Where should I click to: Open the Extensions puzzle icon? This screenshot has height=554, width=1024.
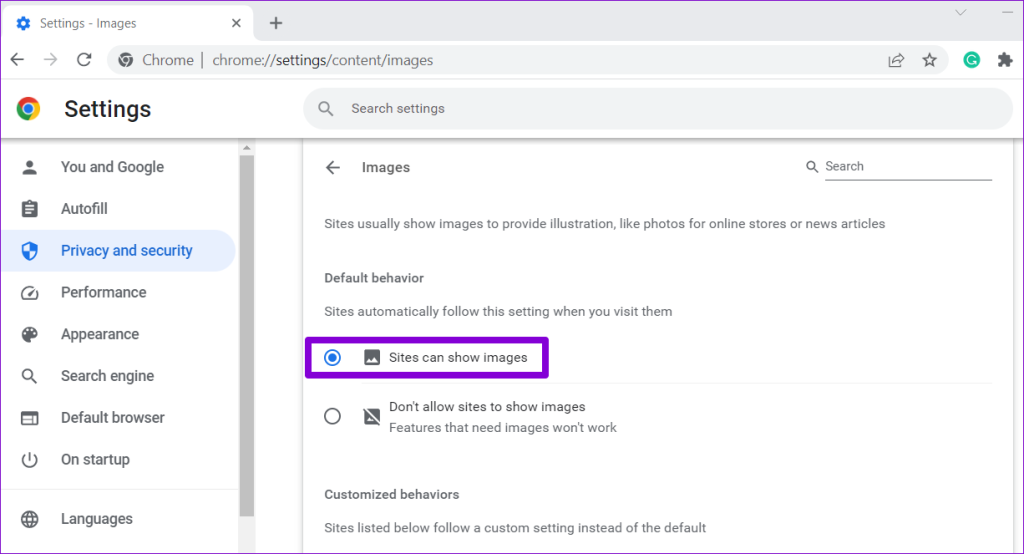pyautogui.click(x=1005, y=60)
